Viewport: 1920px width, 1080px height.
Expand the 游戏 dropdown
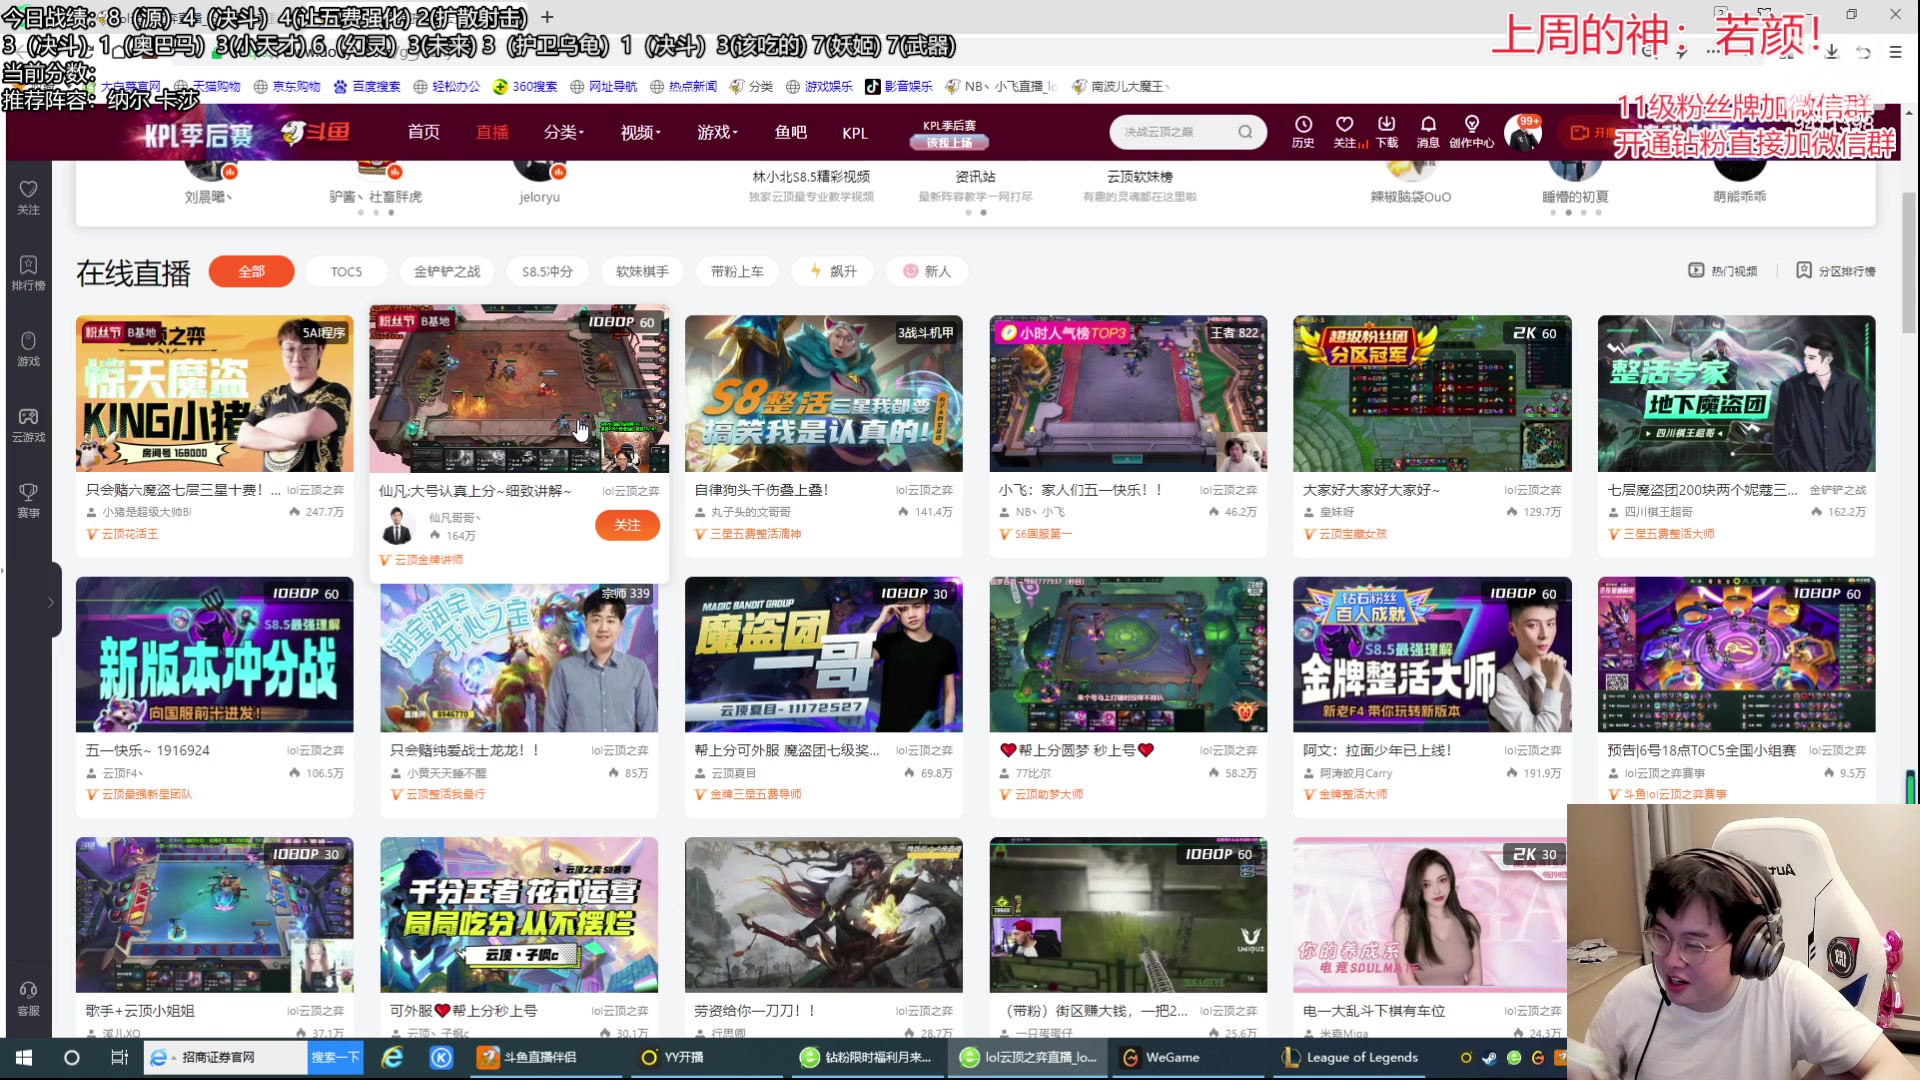pos(714,131)
